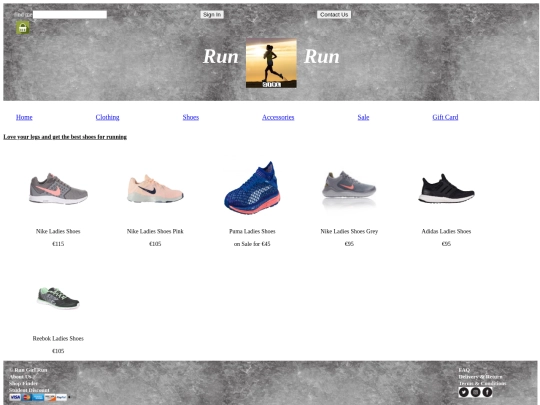Open the Terms & Conditions footer link

482,383
